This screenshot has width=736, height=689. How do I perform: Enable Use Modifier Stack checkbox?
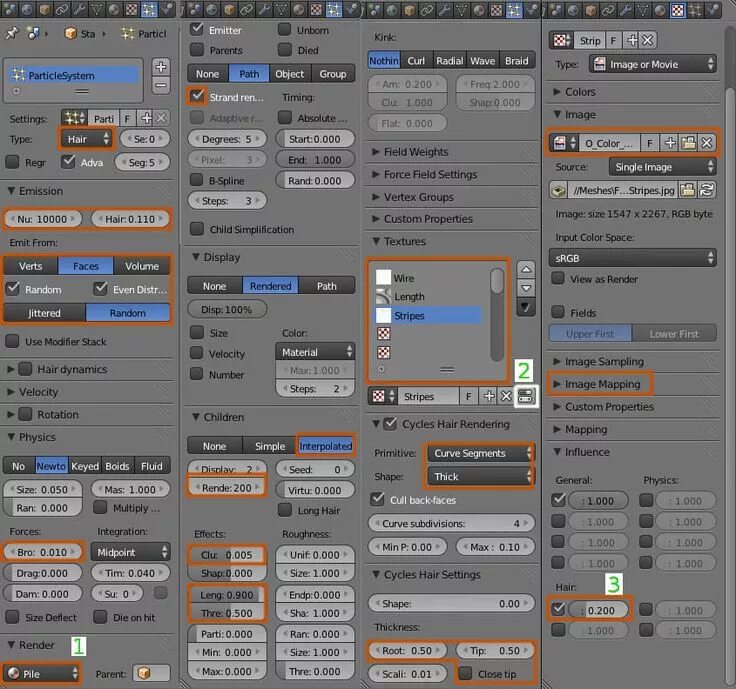tap(12, 341)
